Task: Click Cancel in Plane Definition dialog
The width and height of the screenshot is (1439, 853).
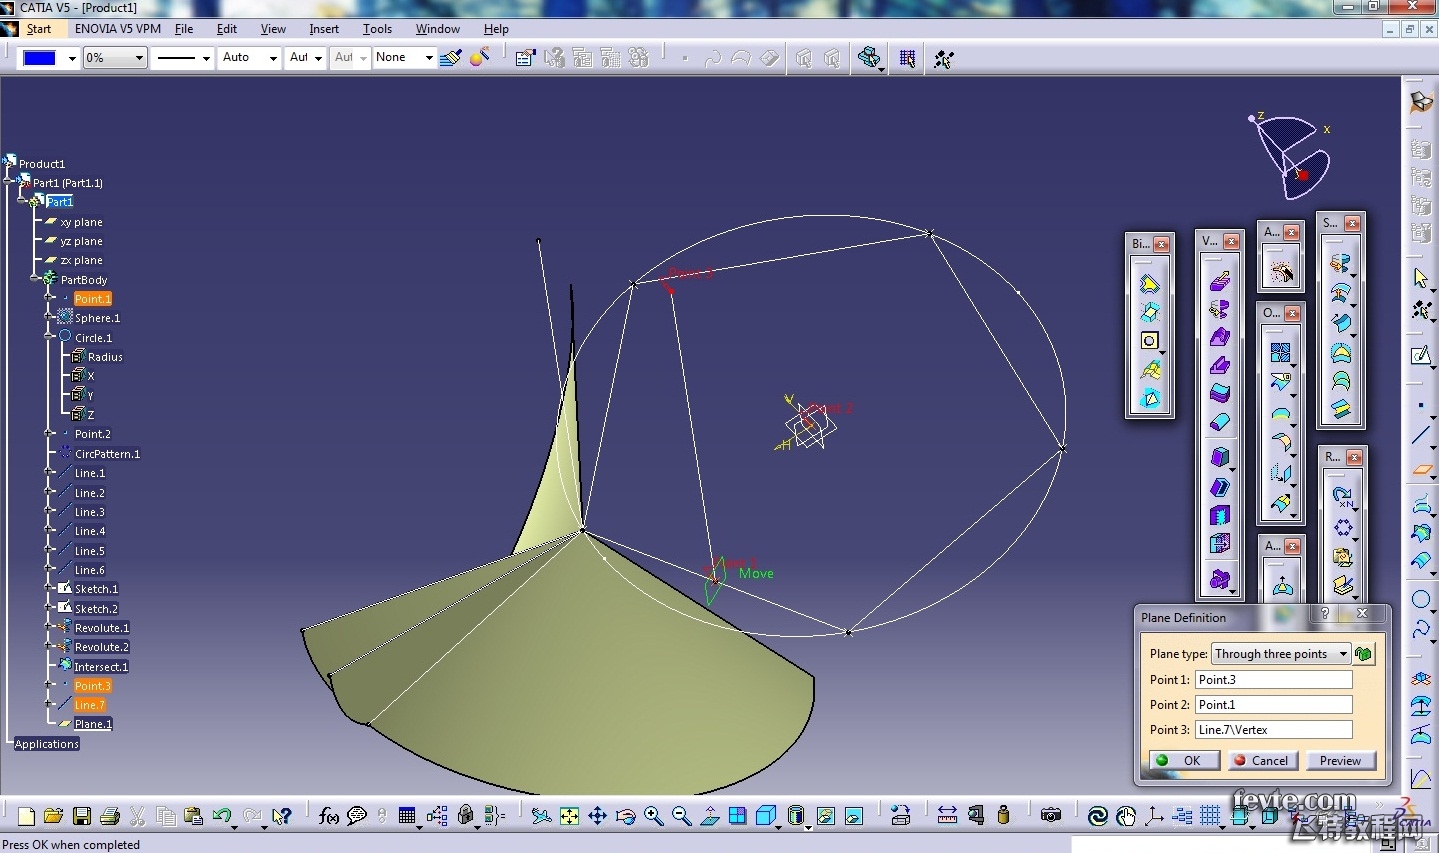Action: (x=1262, y=760)
